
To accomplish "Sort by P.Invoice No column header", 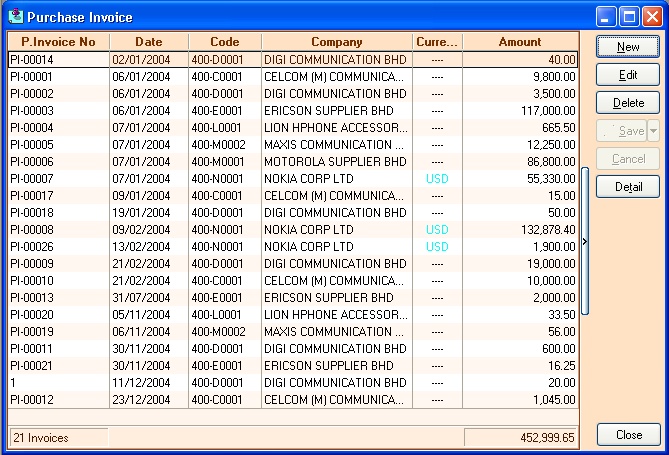I will [x=58, y=42].
